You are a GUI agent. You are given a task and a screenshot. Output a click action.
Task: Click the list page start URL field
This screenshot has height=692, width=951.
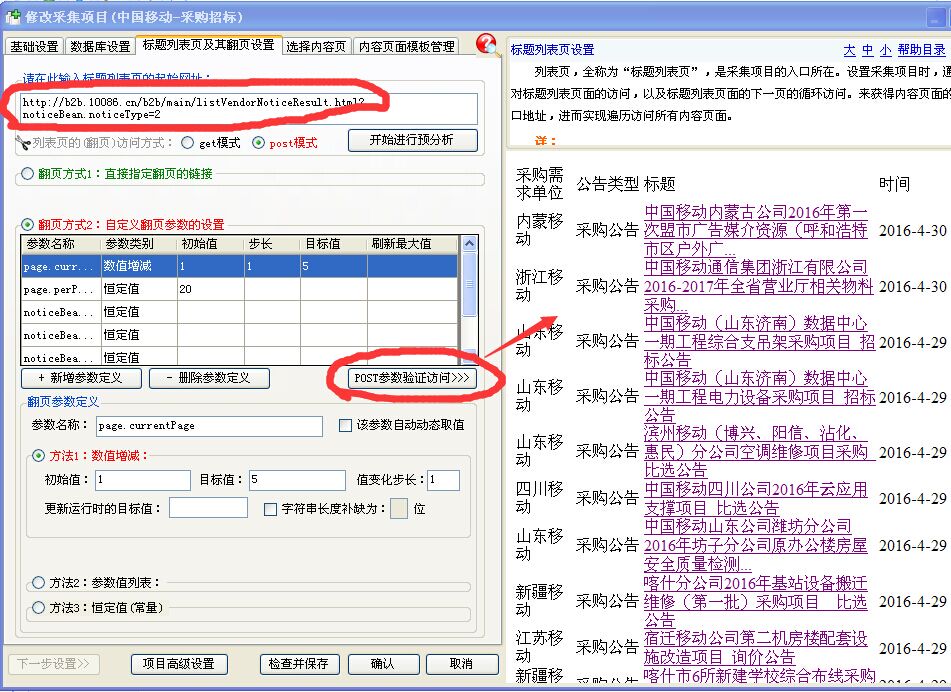coord(249,109)
